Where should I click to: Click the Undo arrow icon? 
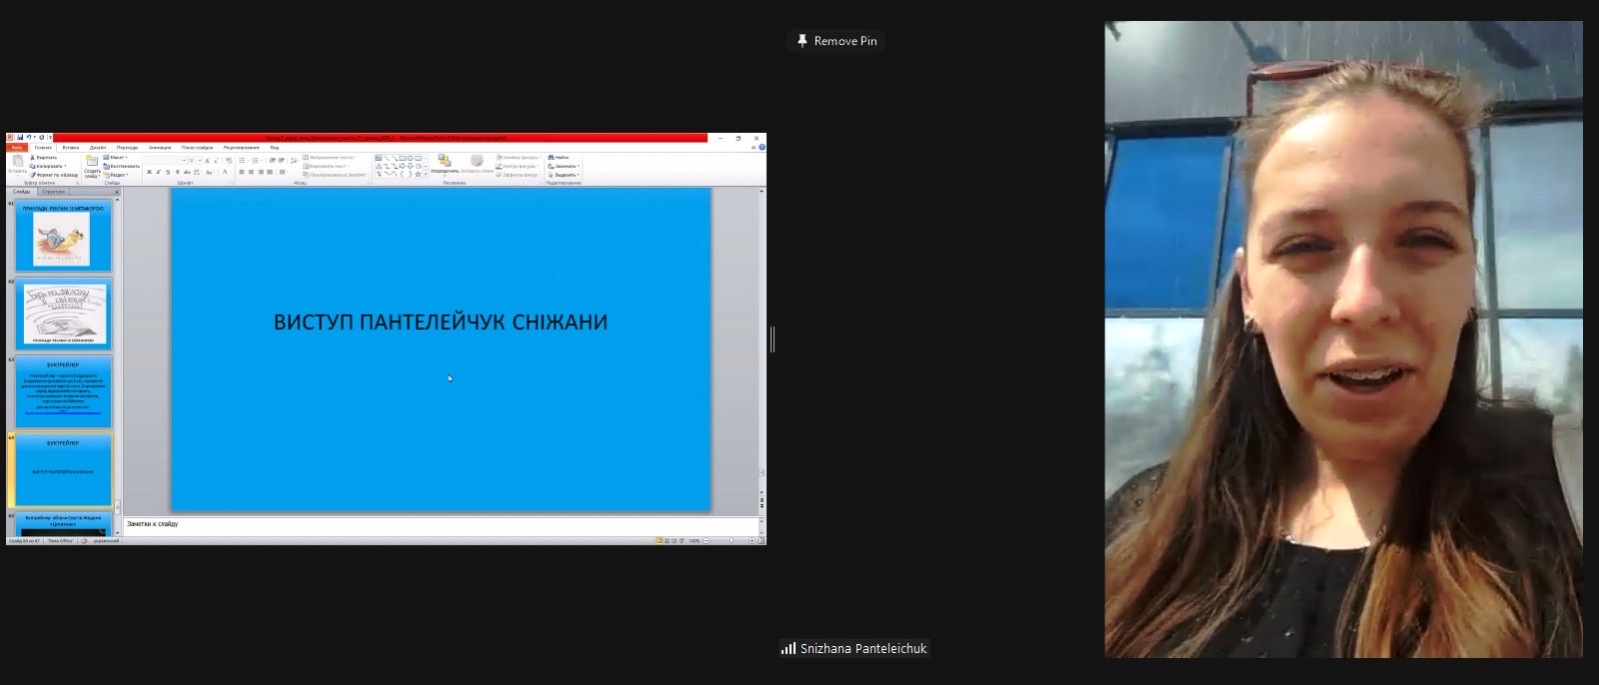27,138
